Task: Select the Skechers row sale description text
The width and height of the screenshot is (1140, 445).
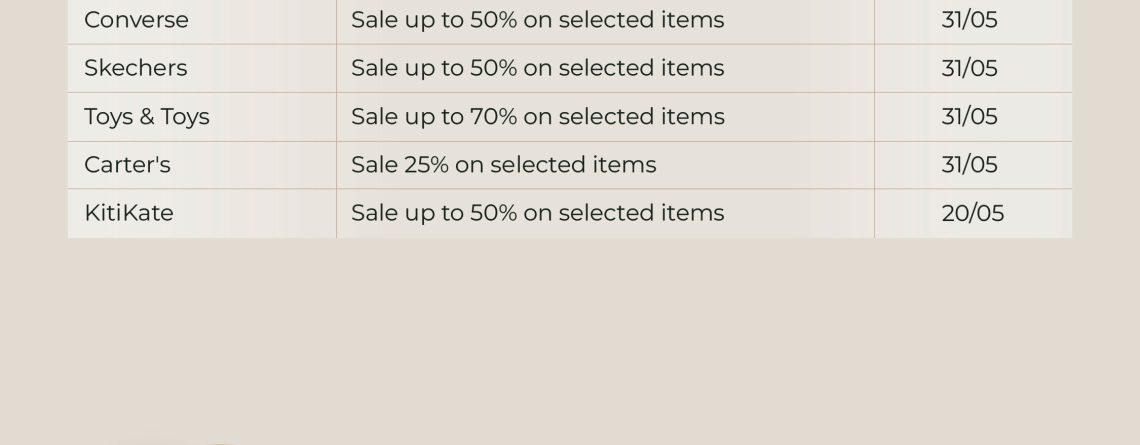Action: coord(537,68)
